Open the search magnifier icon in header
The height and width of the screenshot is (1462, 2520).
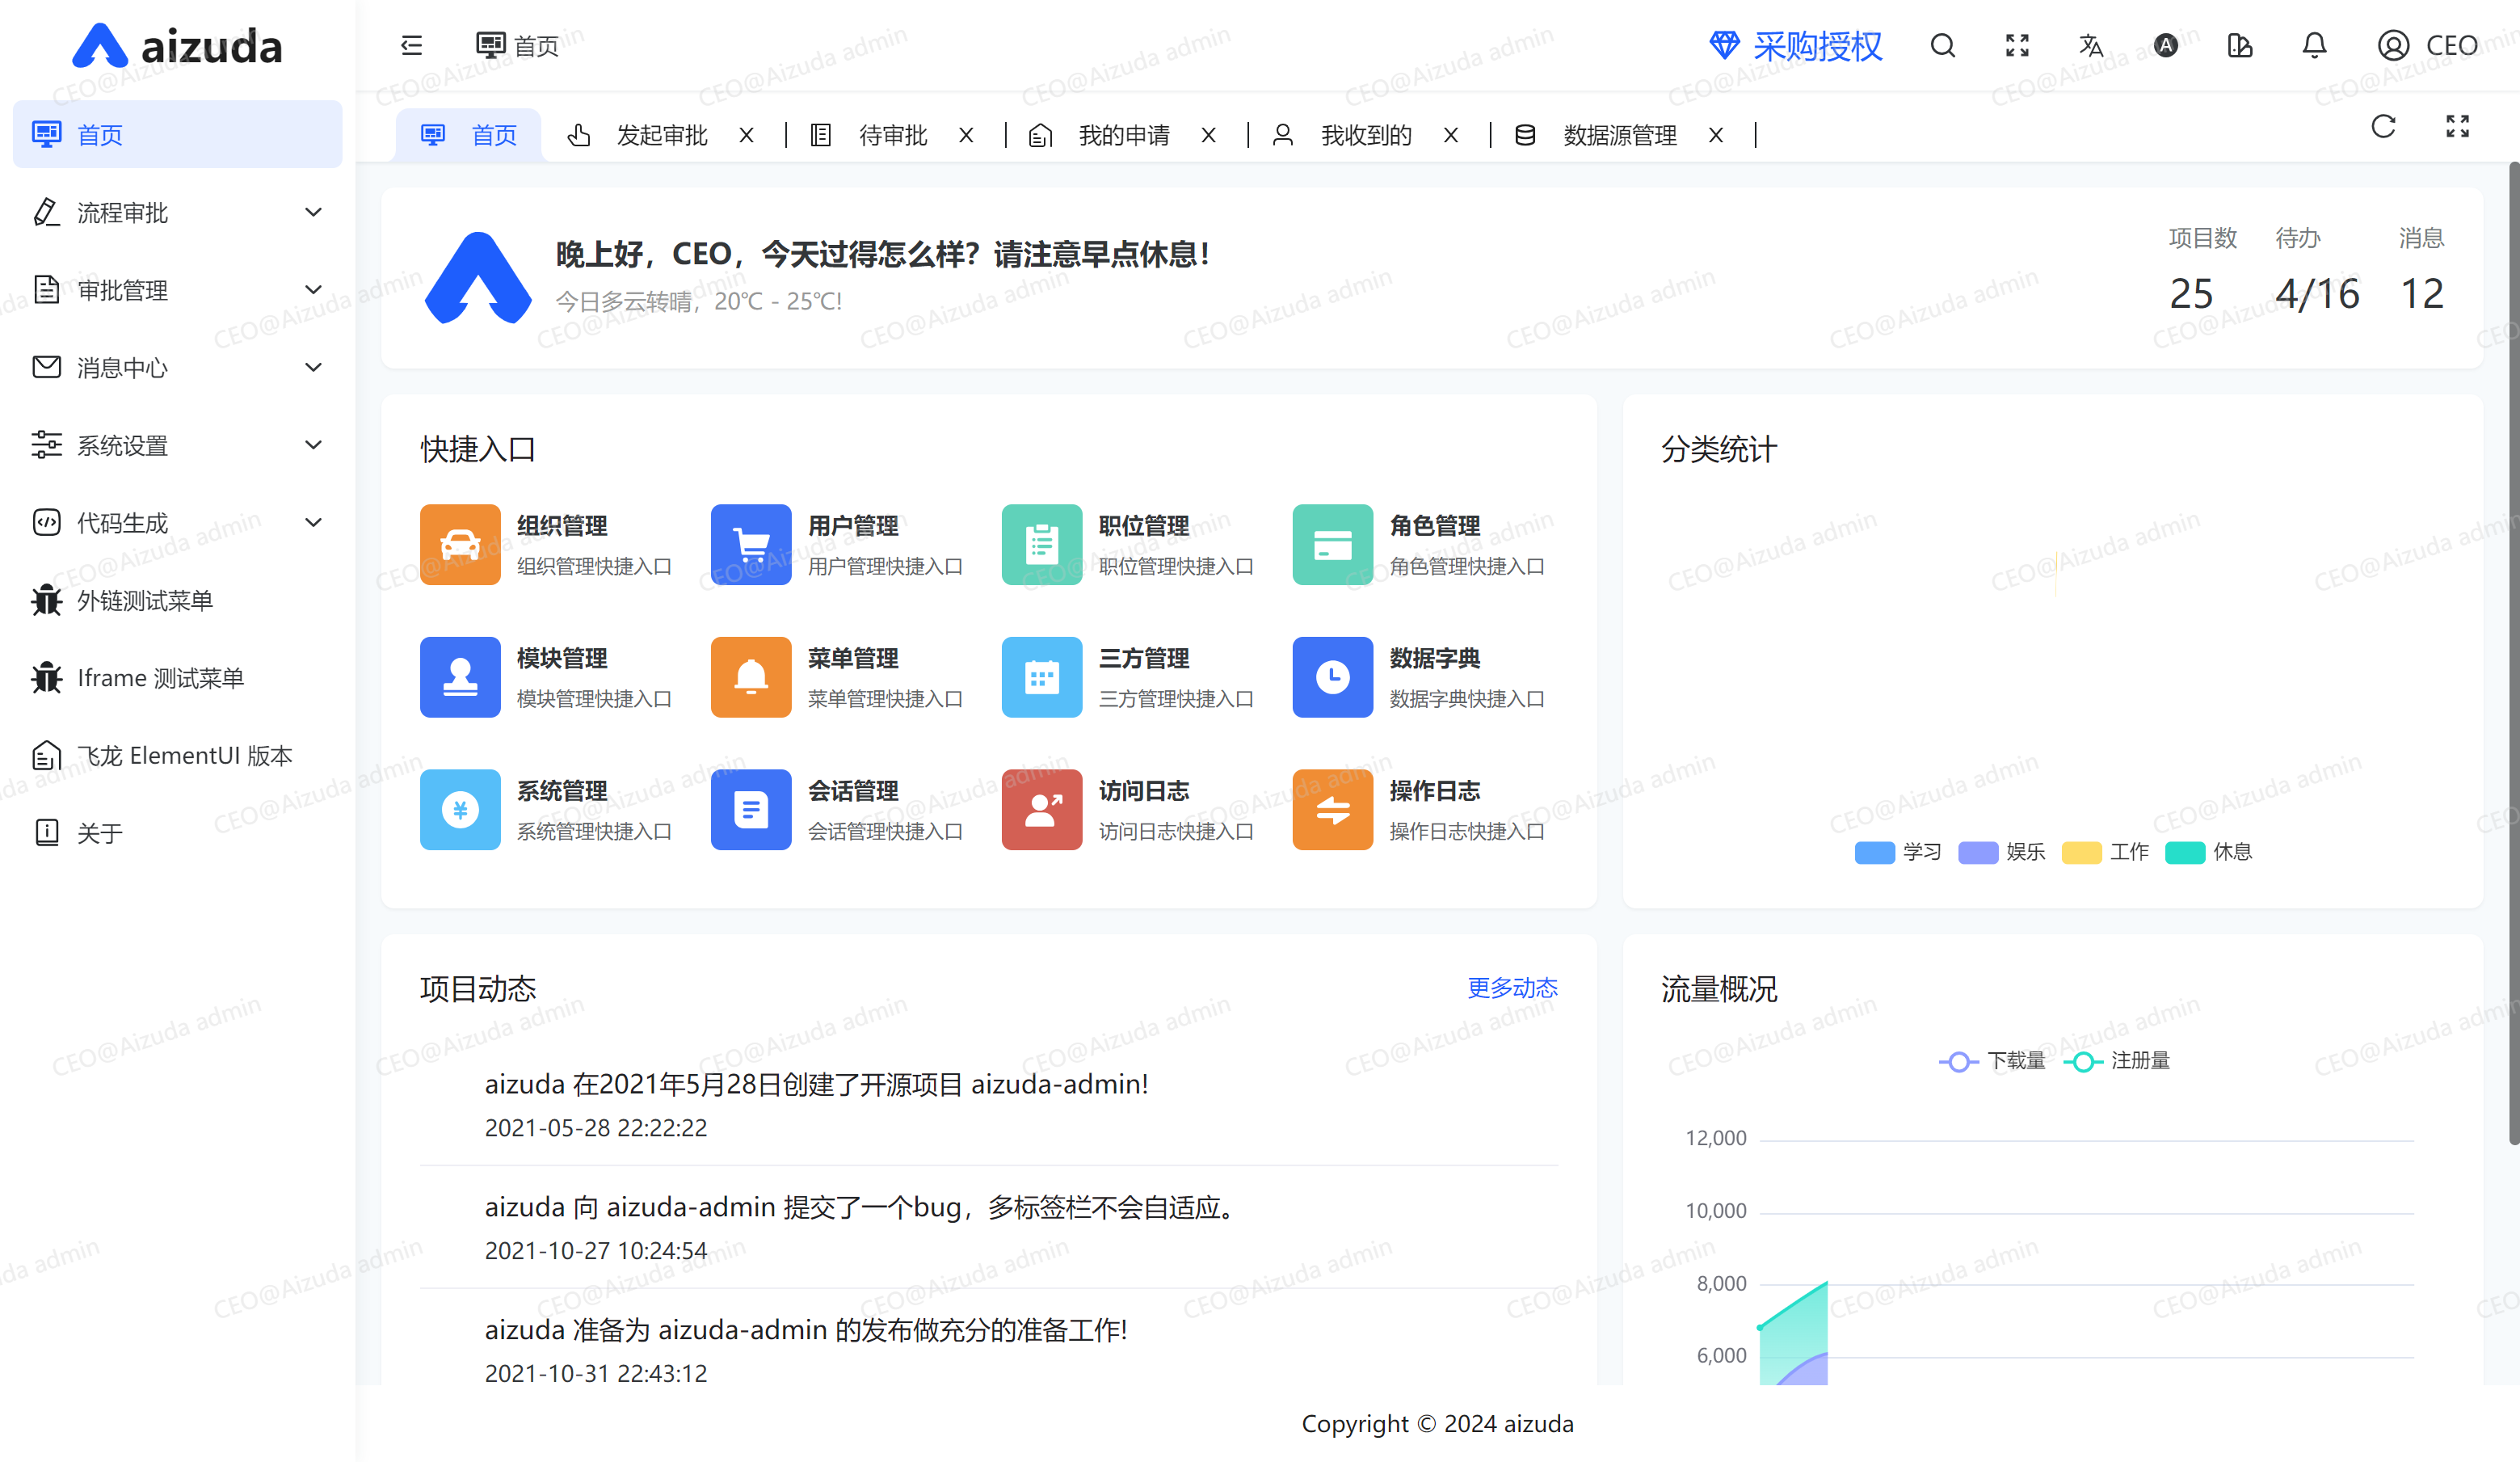pyautogui.click(x=1942, y=45)
